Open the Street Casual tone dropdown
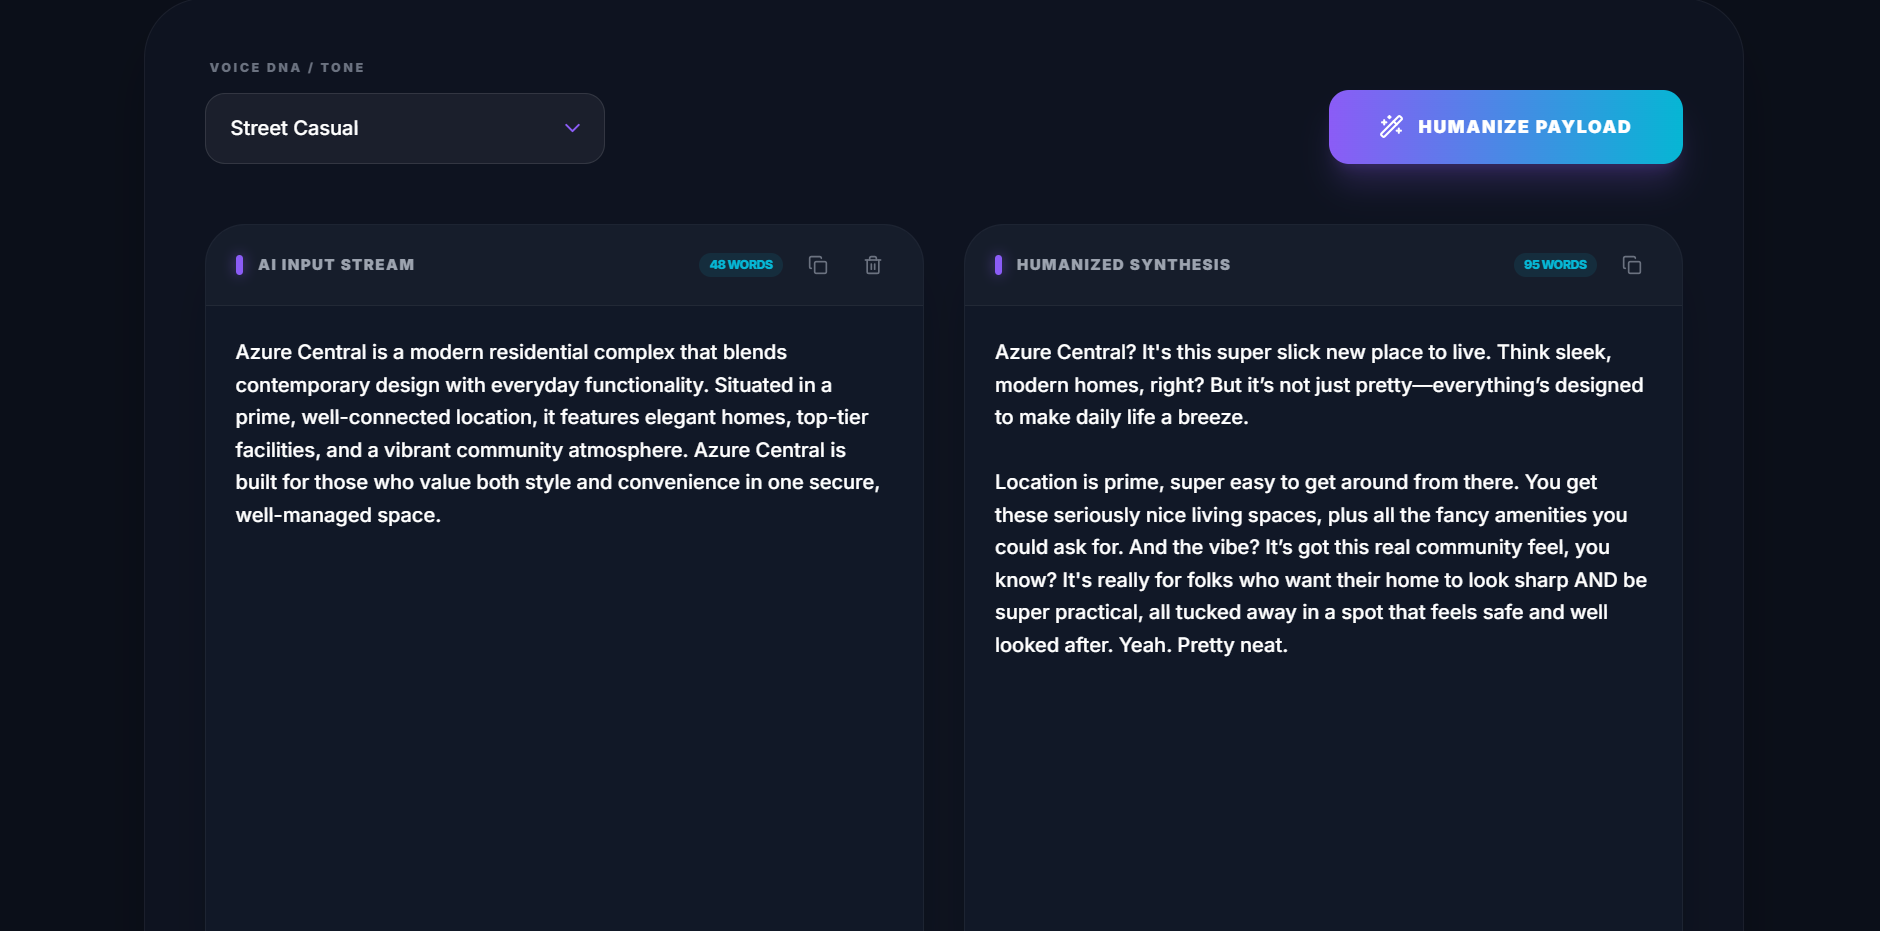This screenshot has width=1880, height=931. pos(404,128)
